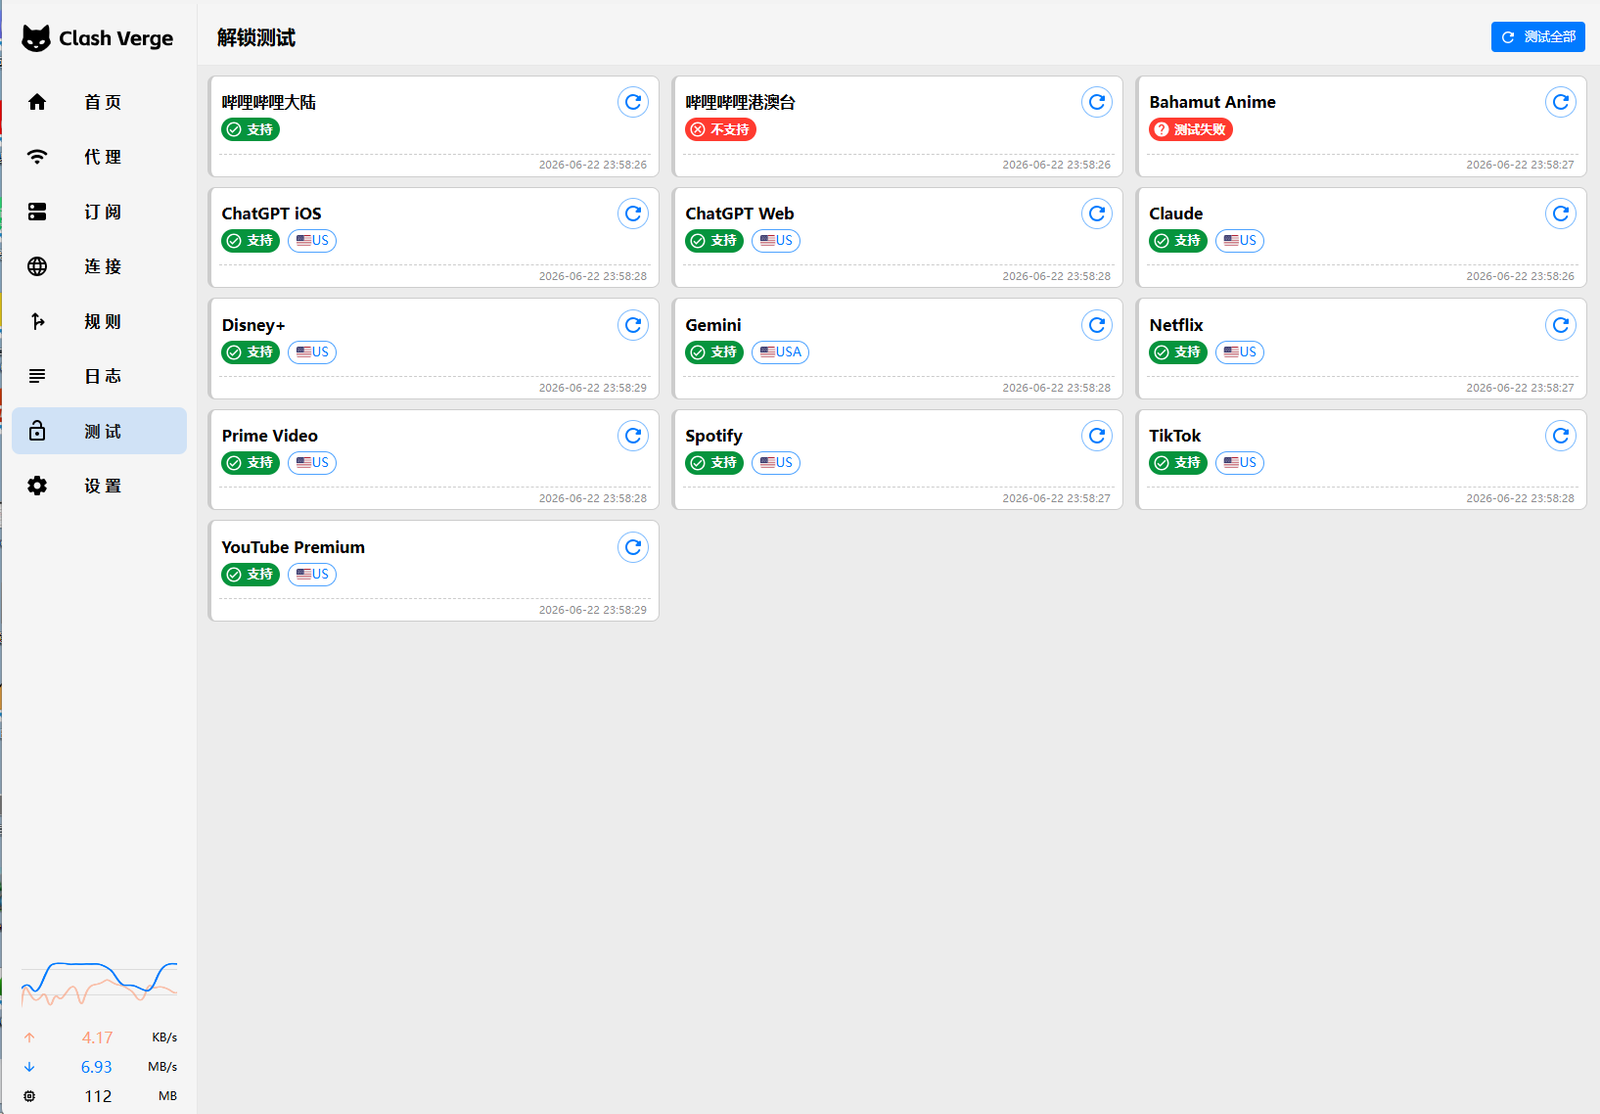Open the 规则 rules page

[99, 321]
